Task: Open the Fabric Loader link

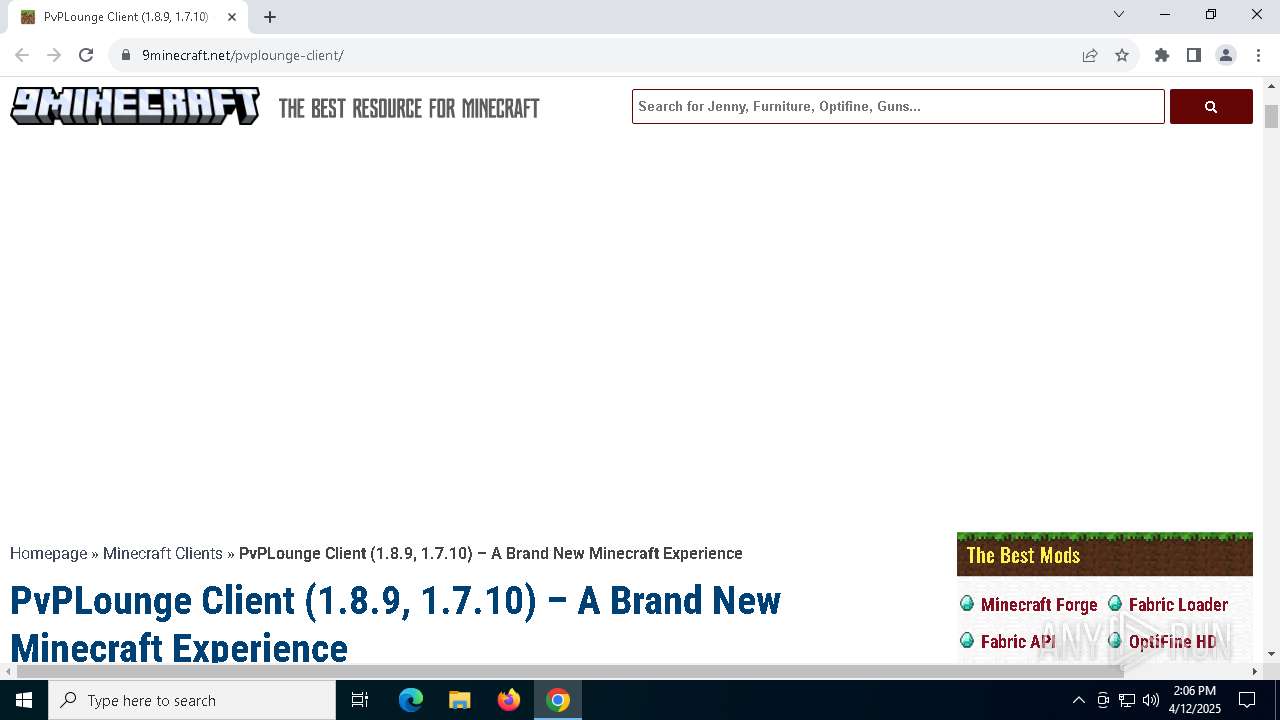Action: [1178, 605]
